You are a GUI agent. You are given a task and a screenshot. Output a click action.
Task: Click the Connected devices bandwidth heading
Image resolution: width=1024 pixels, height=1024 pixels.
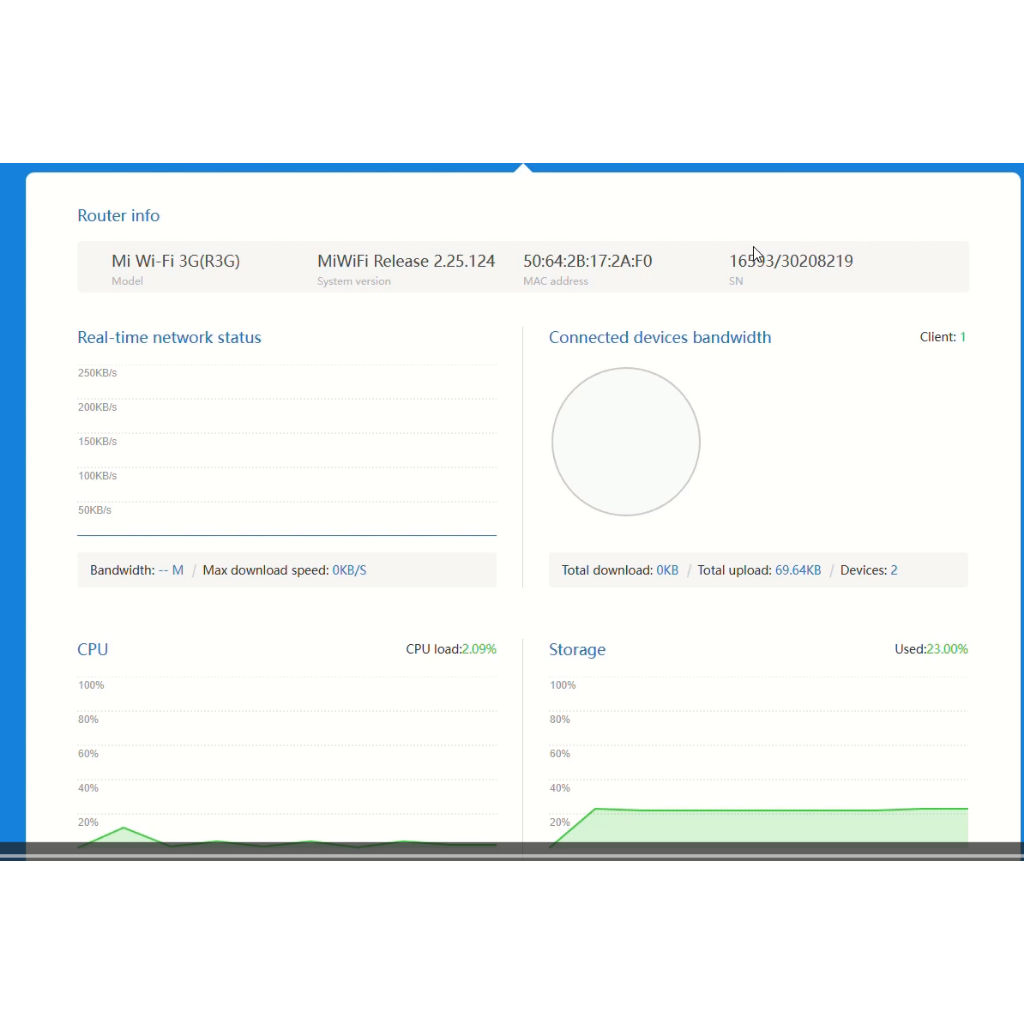[660, 338]
